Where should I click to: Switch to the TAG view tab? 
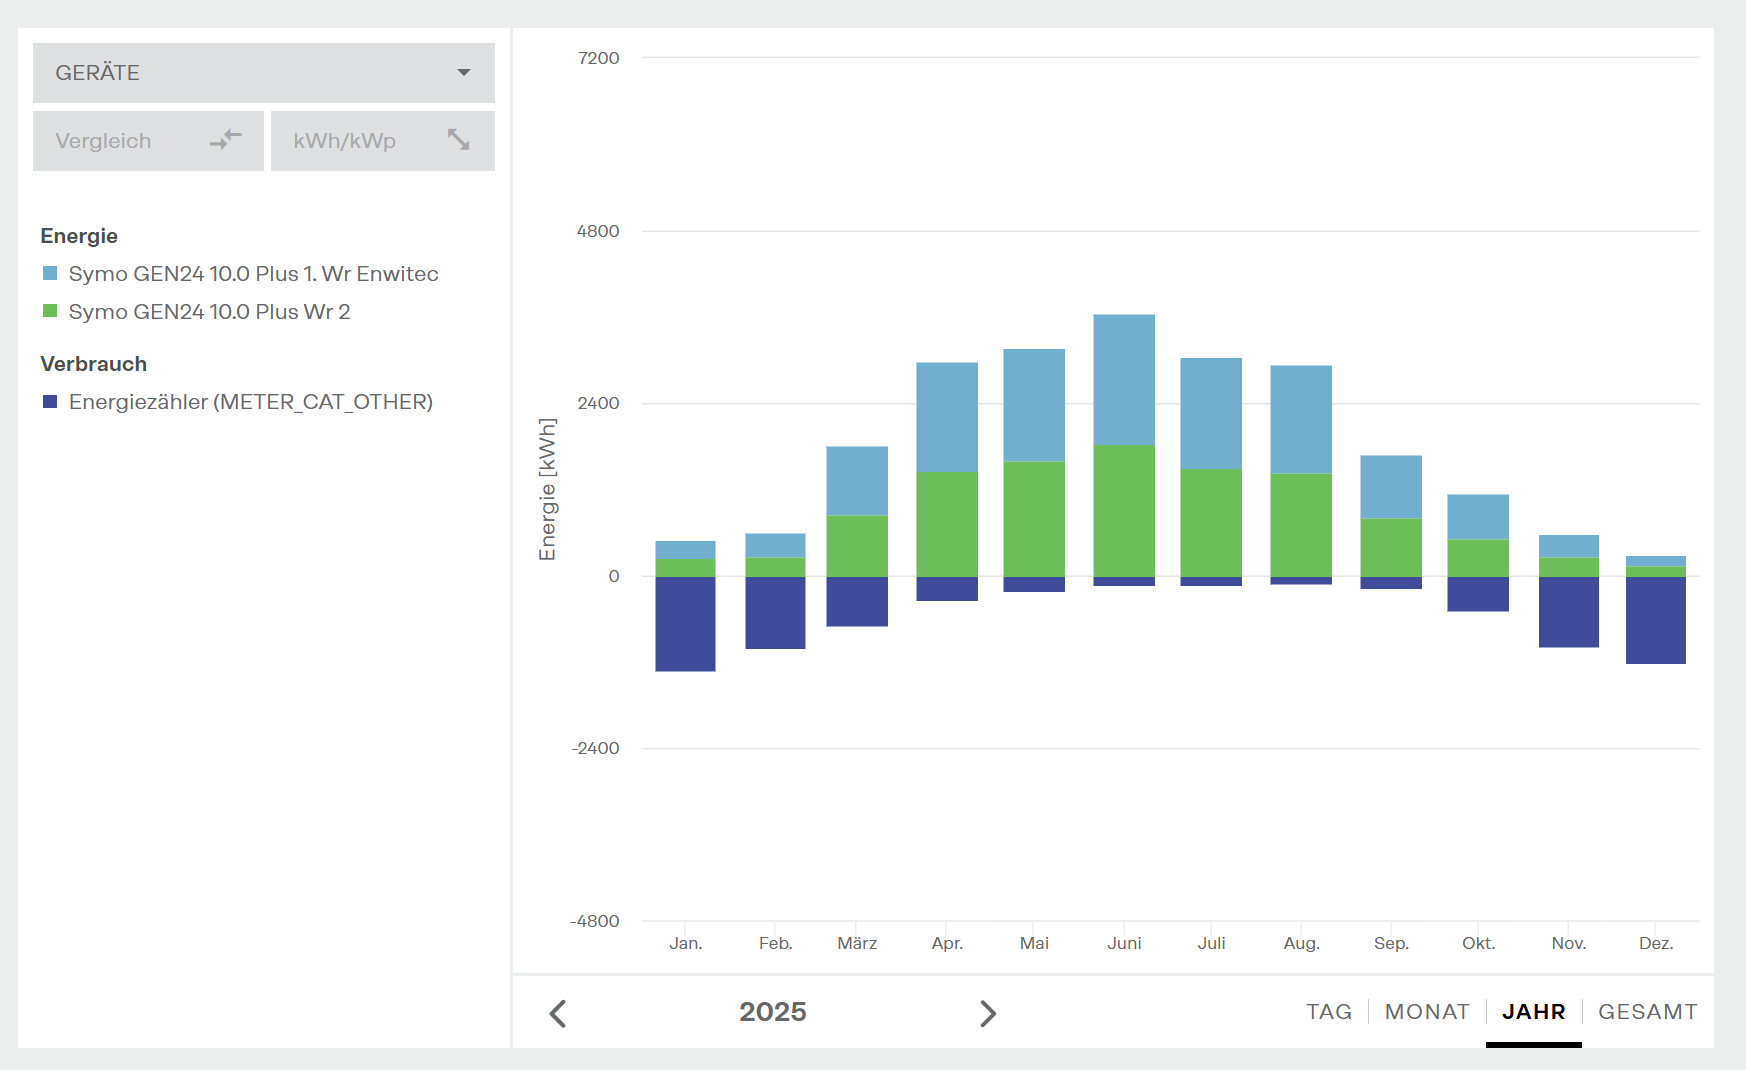tap(1328, 1012)
